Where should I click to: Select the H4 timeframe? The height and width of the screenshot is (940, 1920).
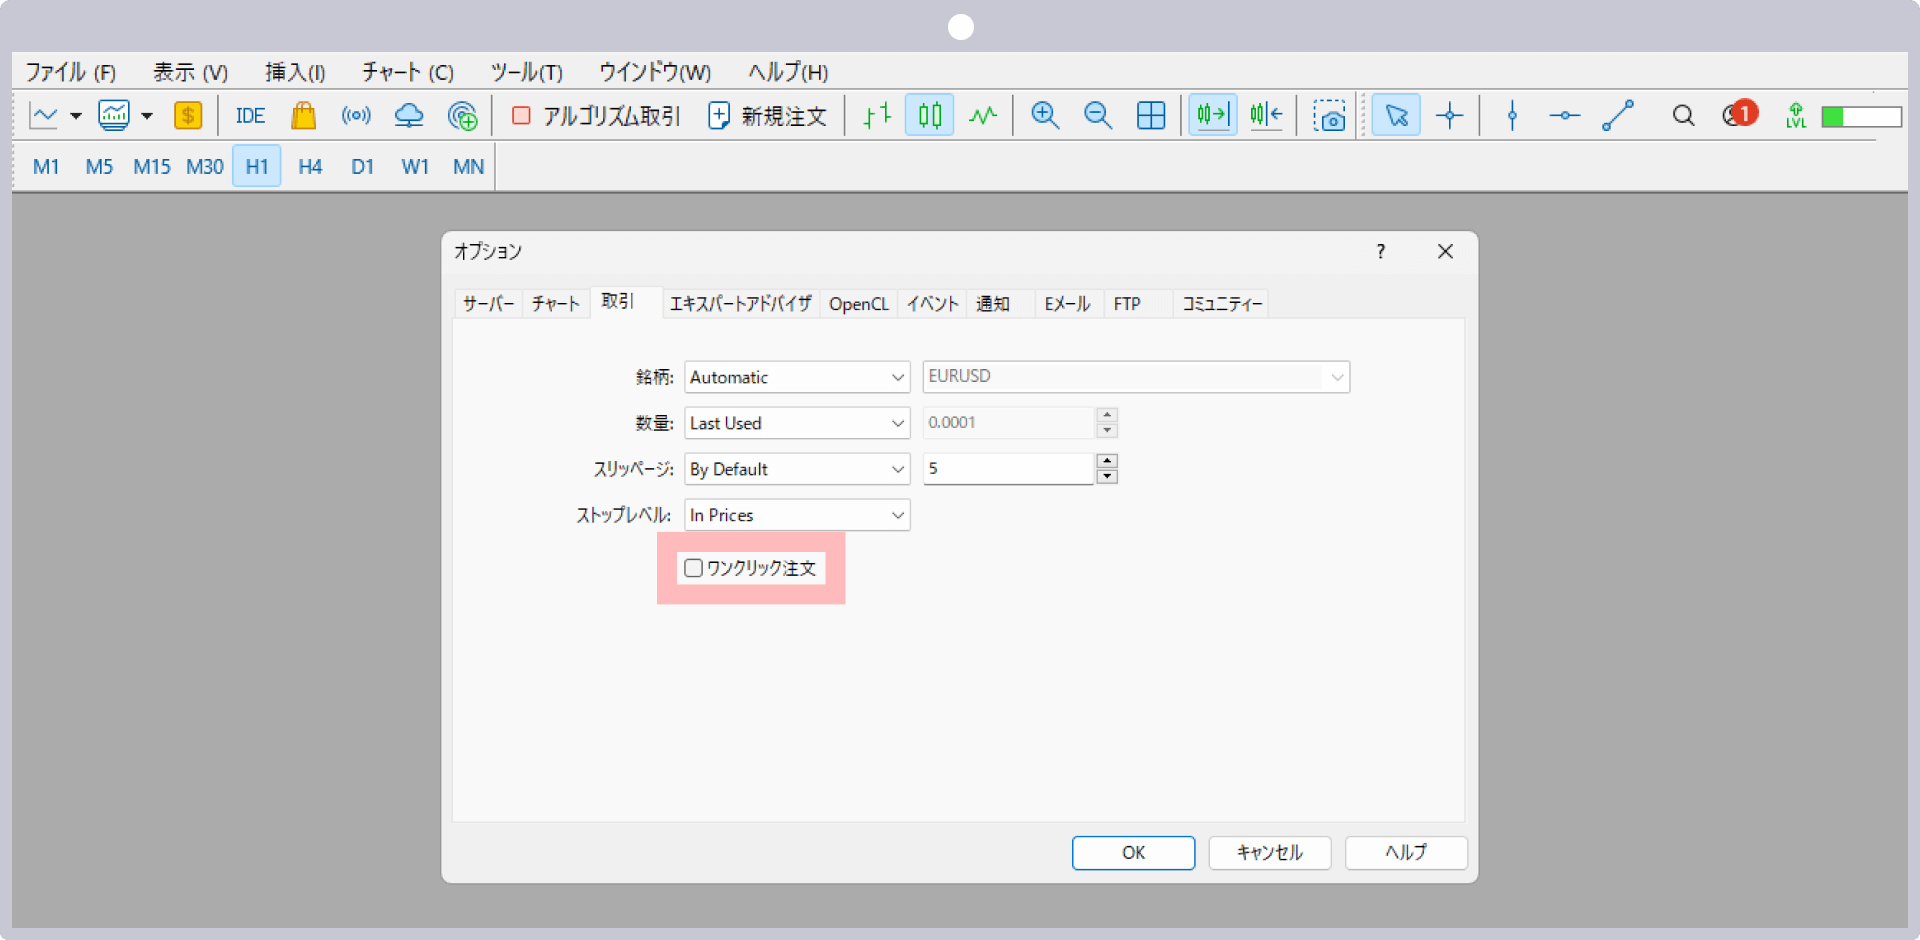click(x=310, y=166)
